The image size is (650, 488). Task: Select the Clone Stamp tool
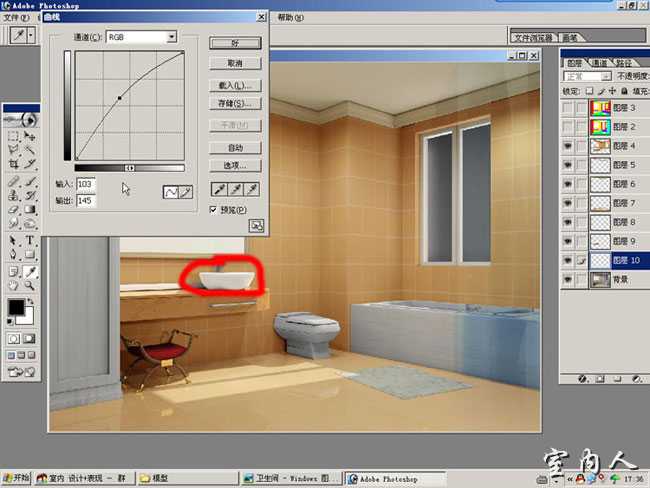tap(13, 195)
